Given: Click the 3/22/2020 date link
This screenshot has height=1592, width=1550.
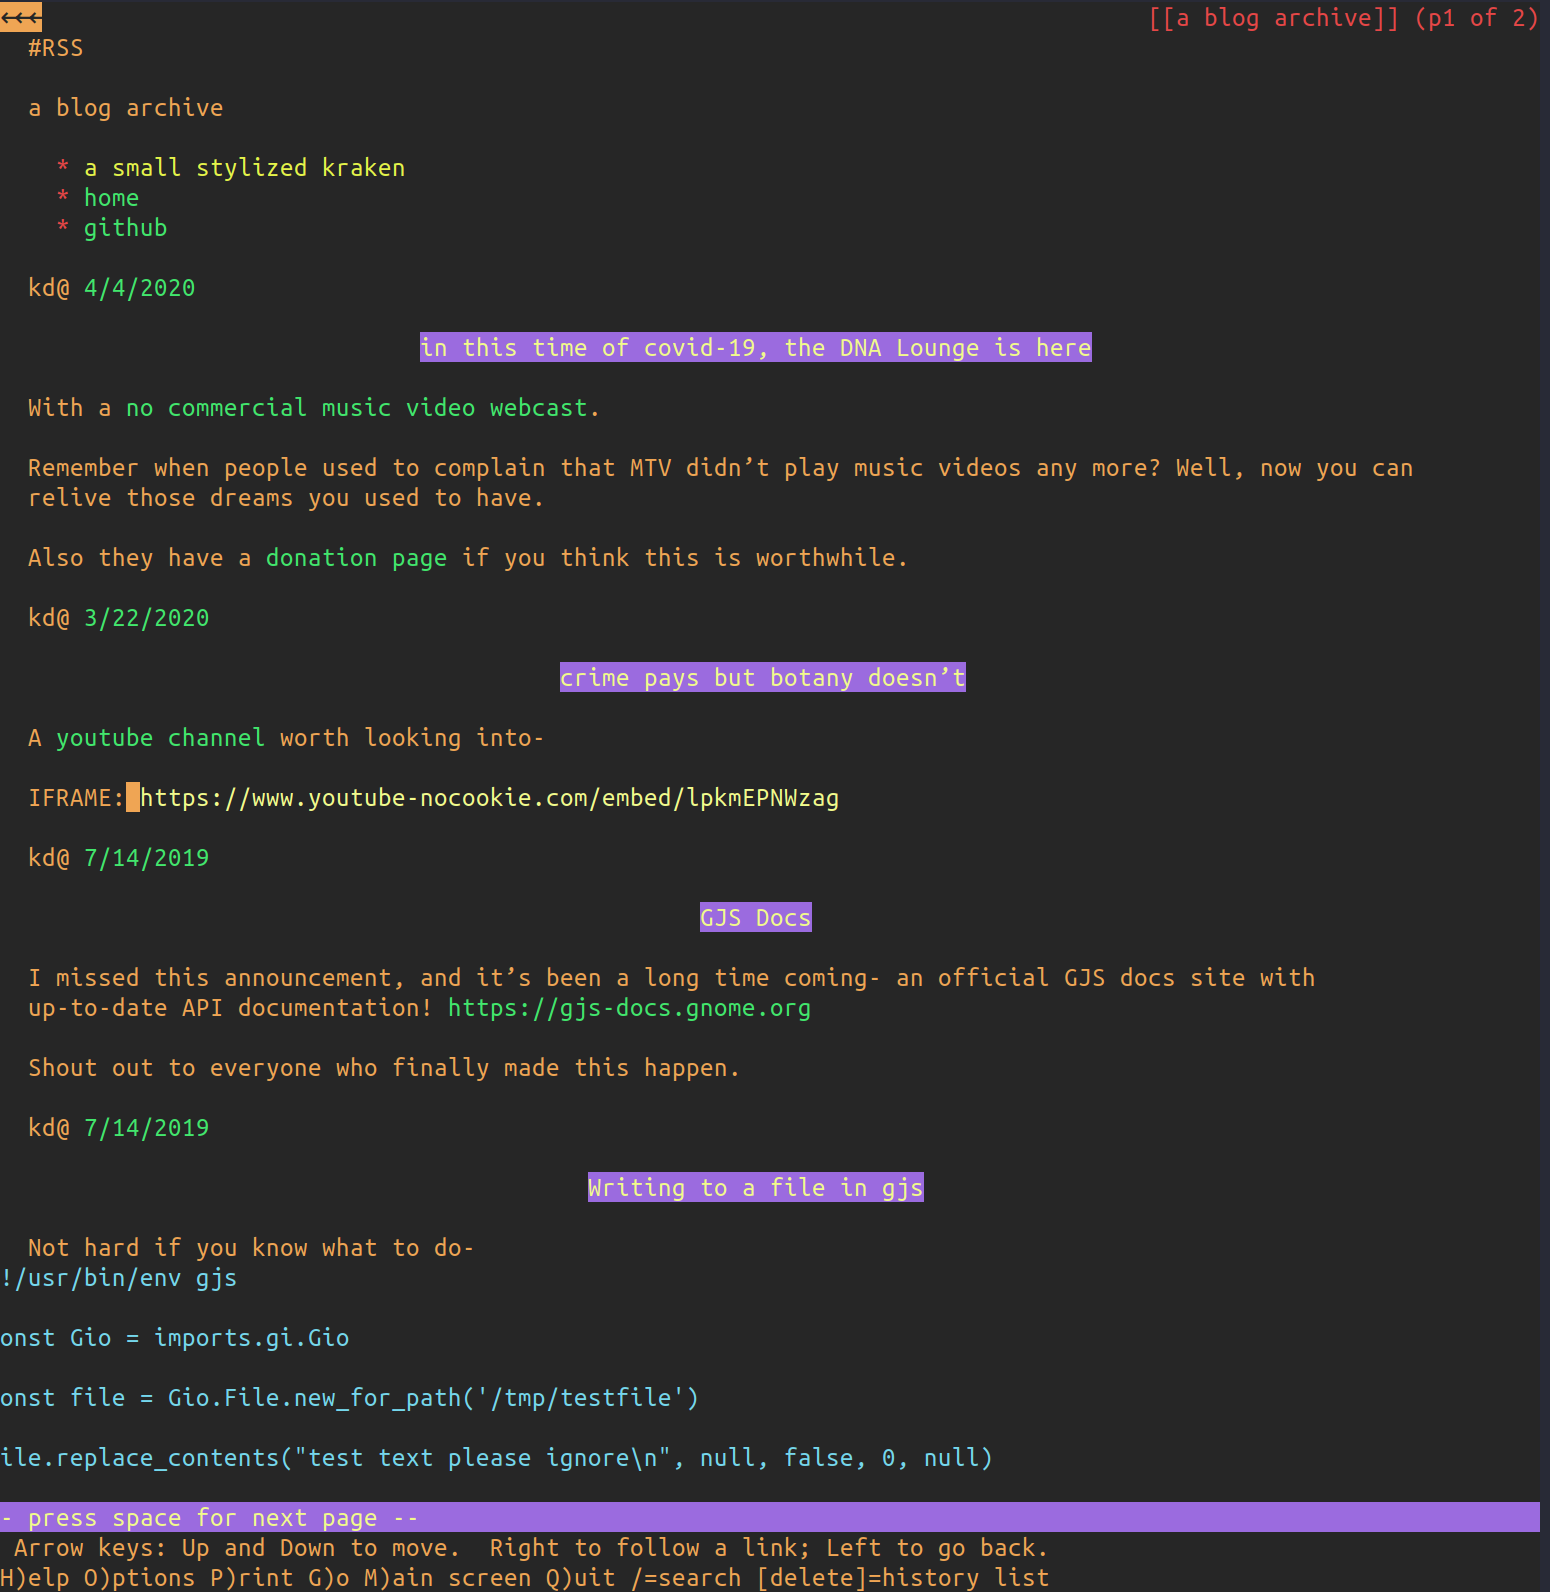Looking at the screenshot, I should 146,618.
